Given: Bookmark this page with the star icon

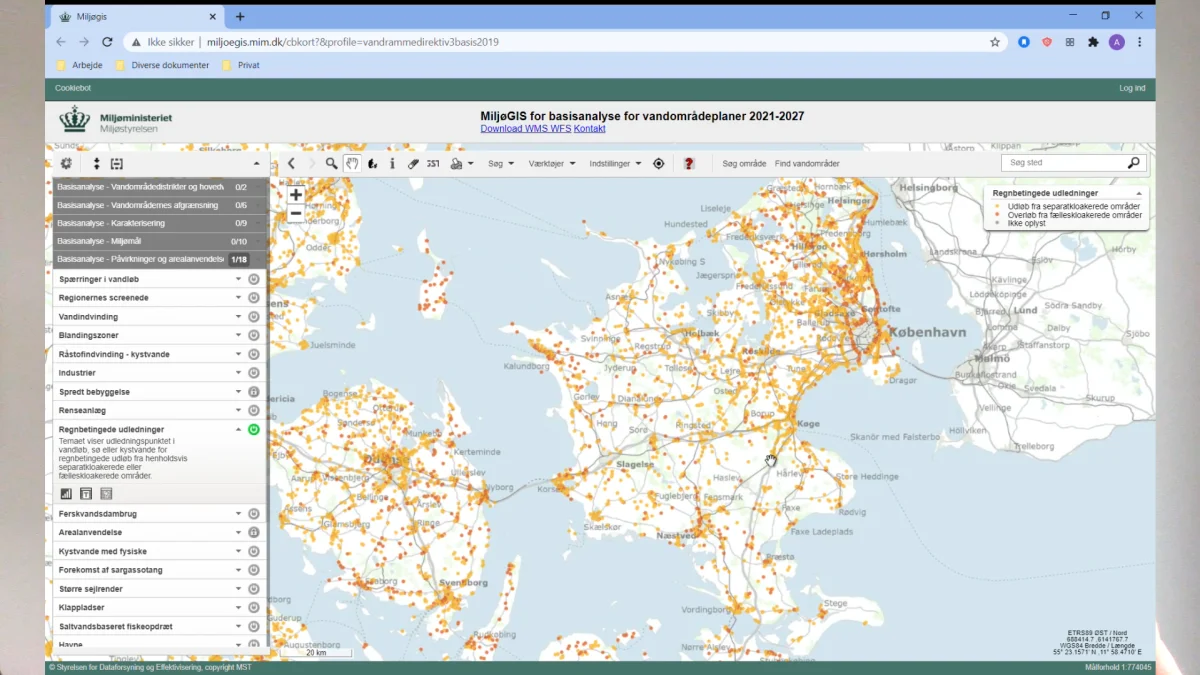Looking at the screenshot, I should click(x=995, y=42).
